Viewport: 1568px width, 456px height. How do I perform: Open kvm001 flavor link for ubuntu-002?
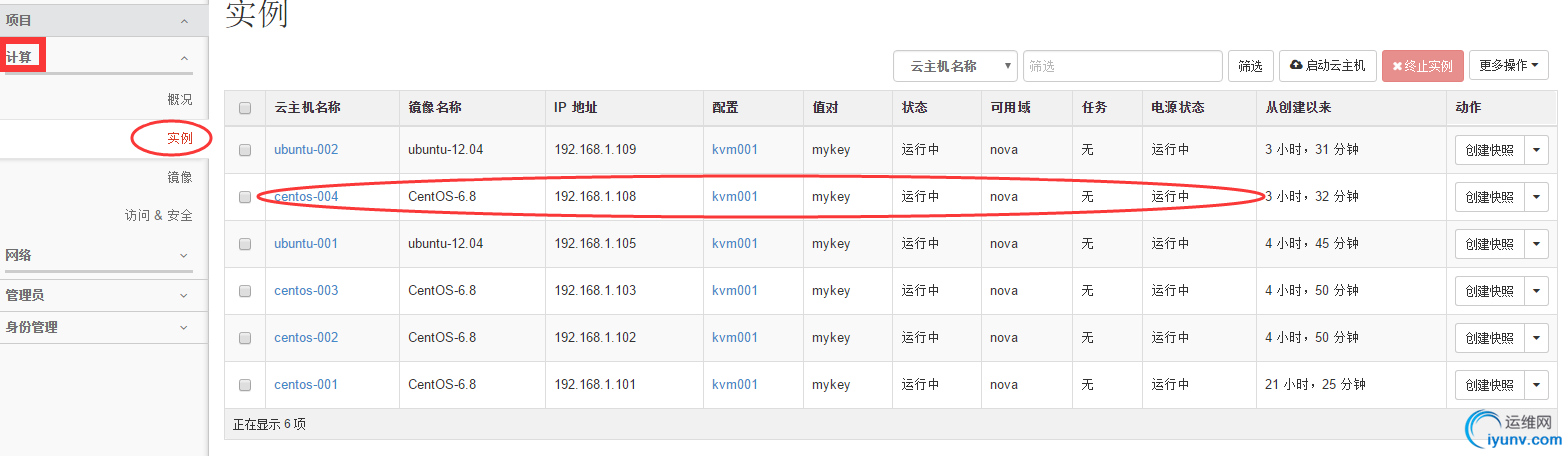(x=735, y=150)
